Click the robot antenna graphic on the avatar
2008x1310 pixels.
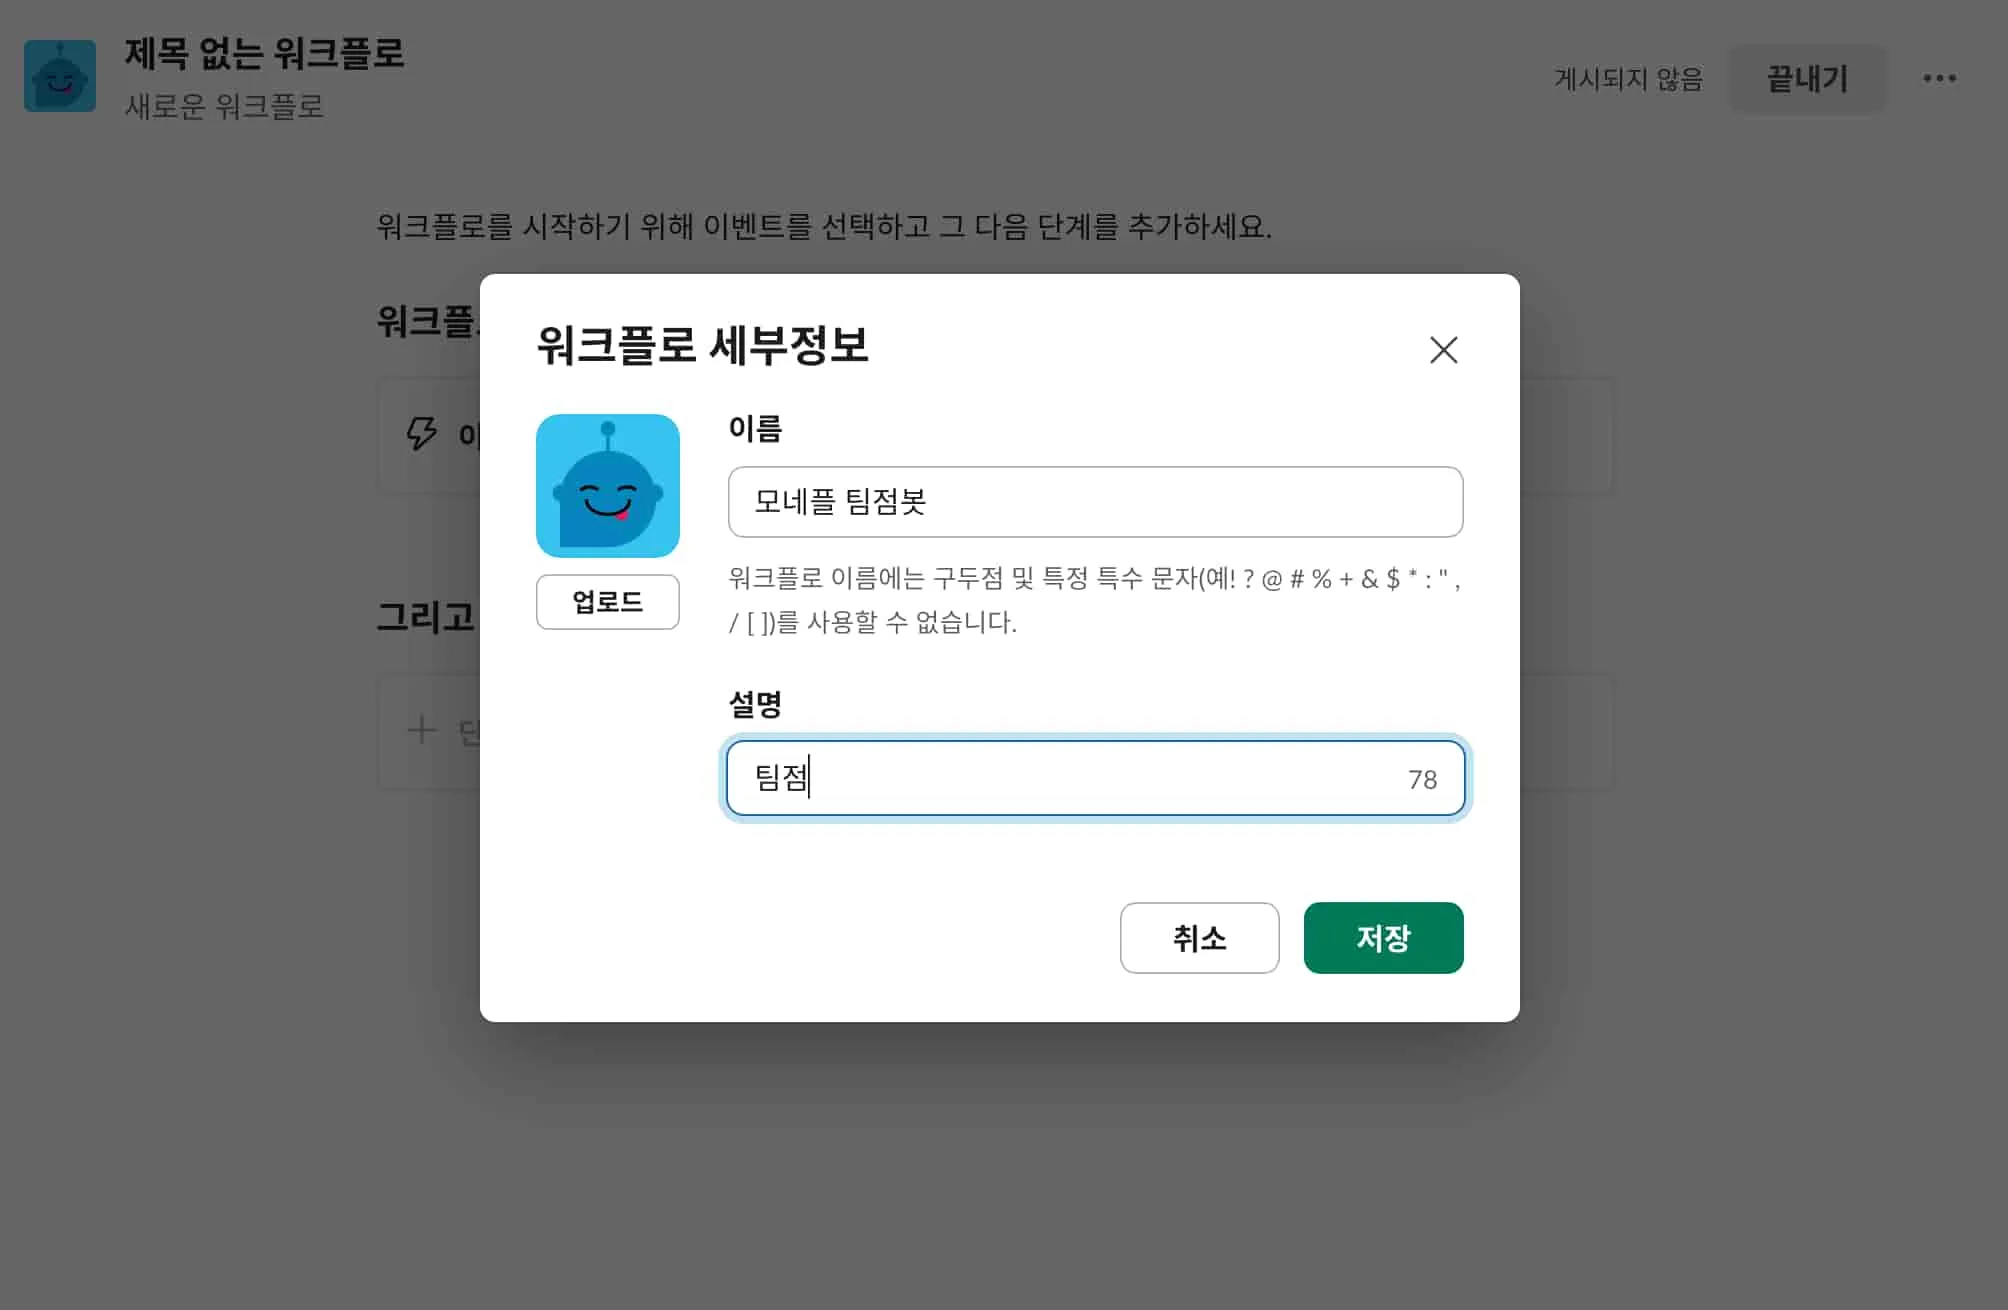click(607, 432)
